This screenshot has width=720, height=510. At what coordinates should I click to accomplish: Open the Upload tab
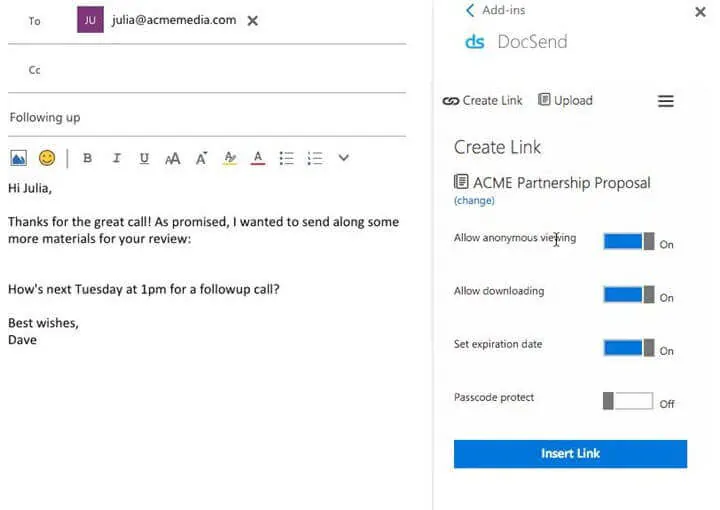(565, 100)
